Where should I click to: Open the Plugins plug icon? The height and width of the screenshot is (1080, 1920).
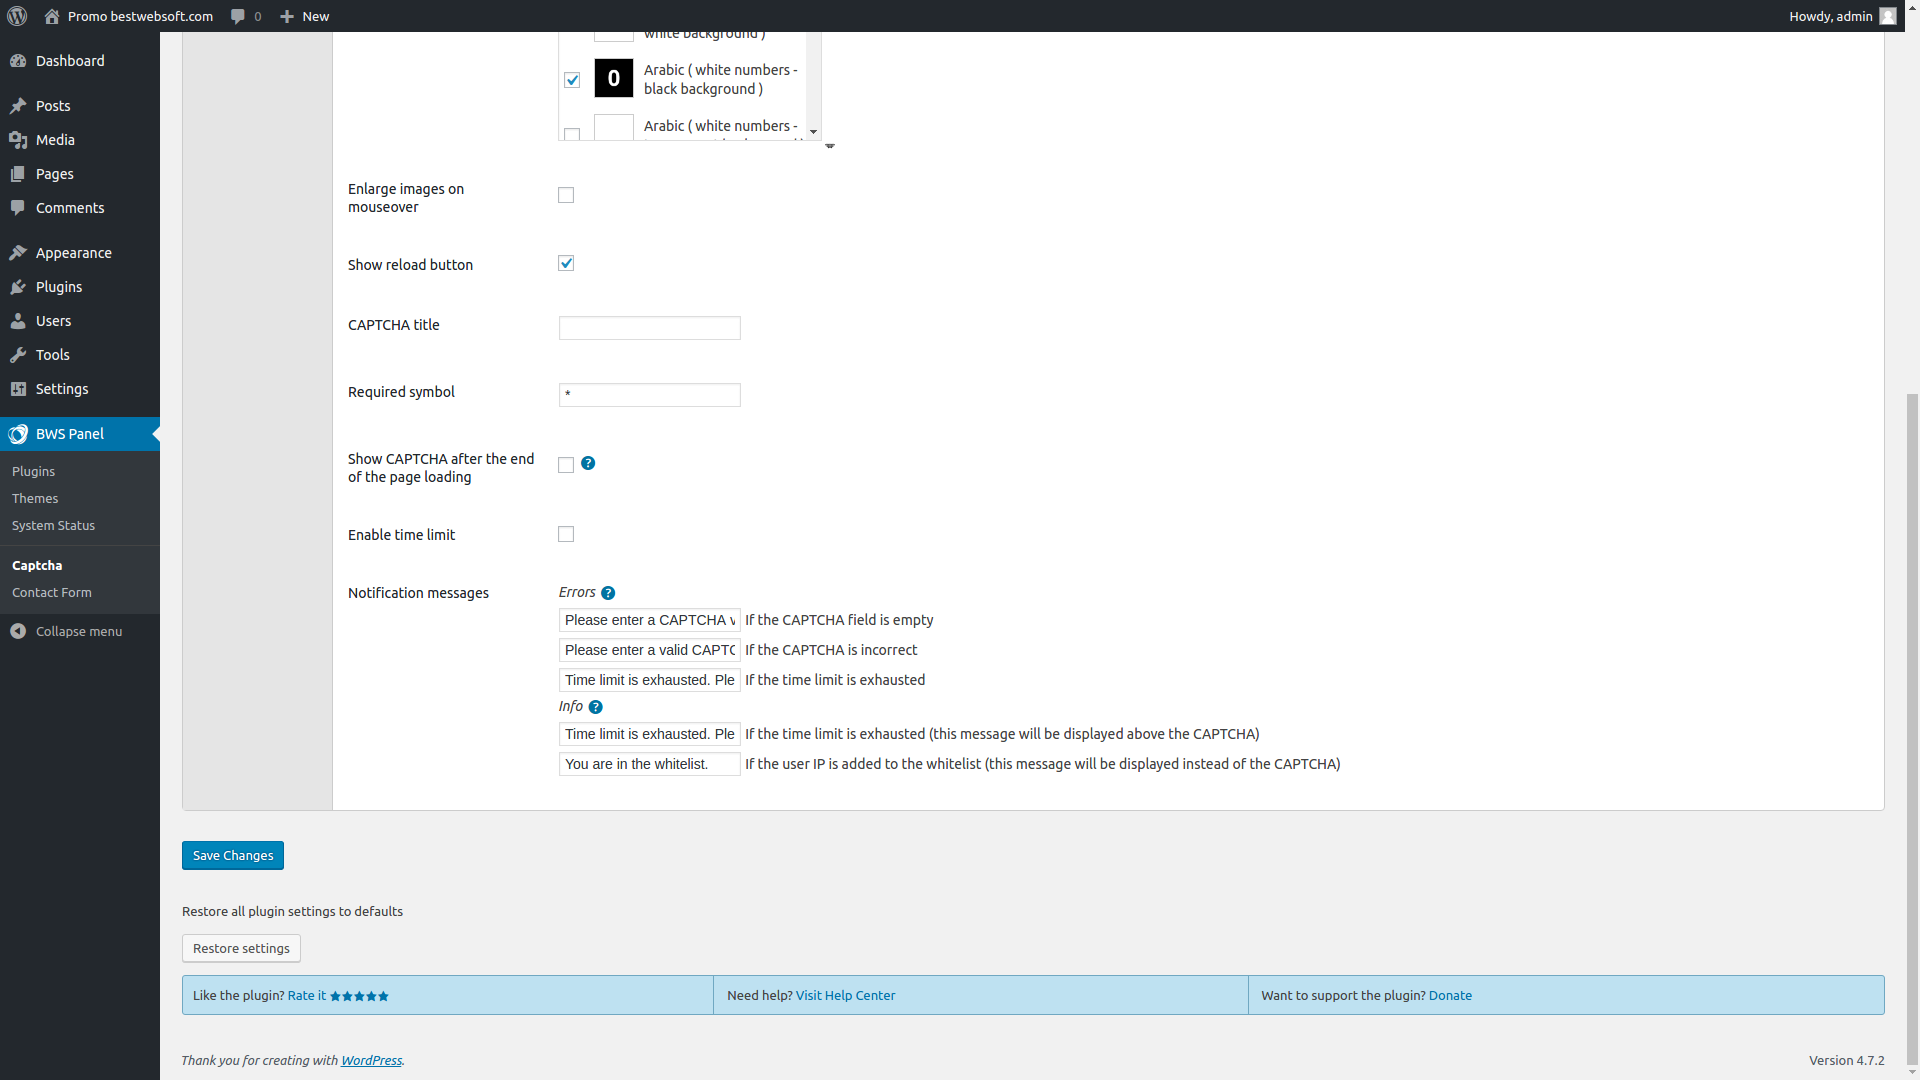point(18,287)
